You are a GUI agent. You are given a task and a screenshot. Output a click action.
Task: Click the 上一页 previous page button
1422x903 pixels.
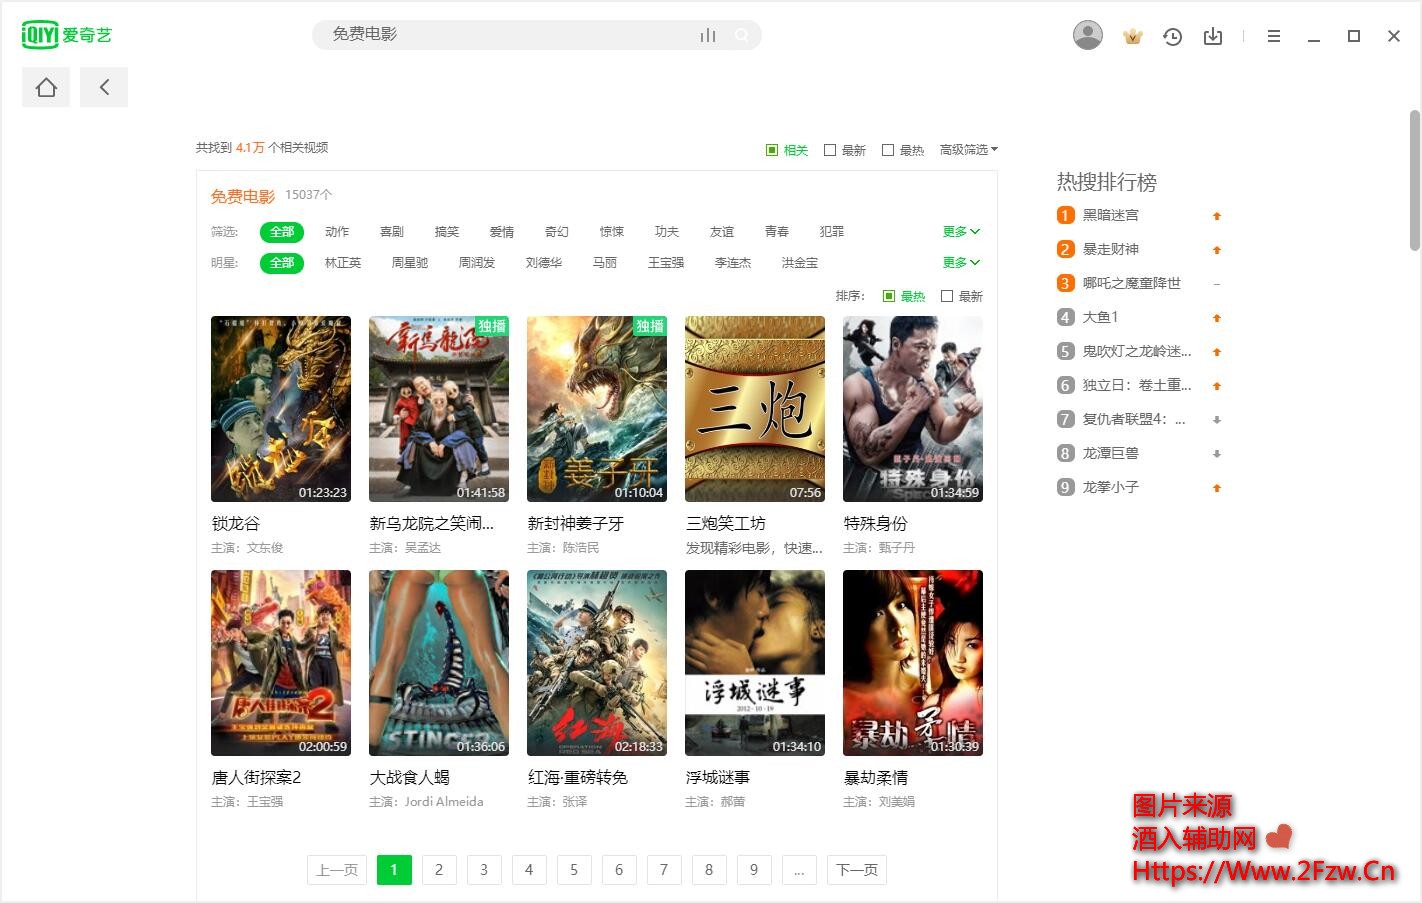point(337,870)
